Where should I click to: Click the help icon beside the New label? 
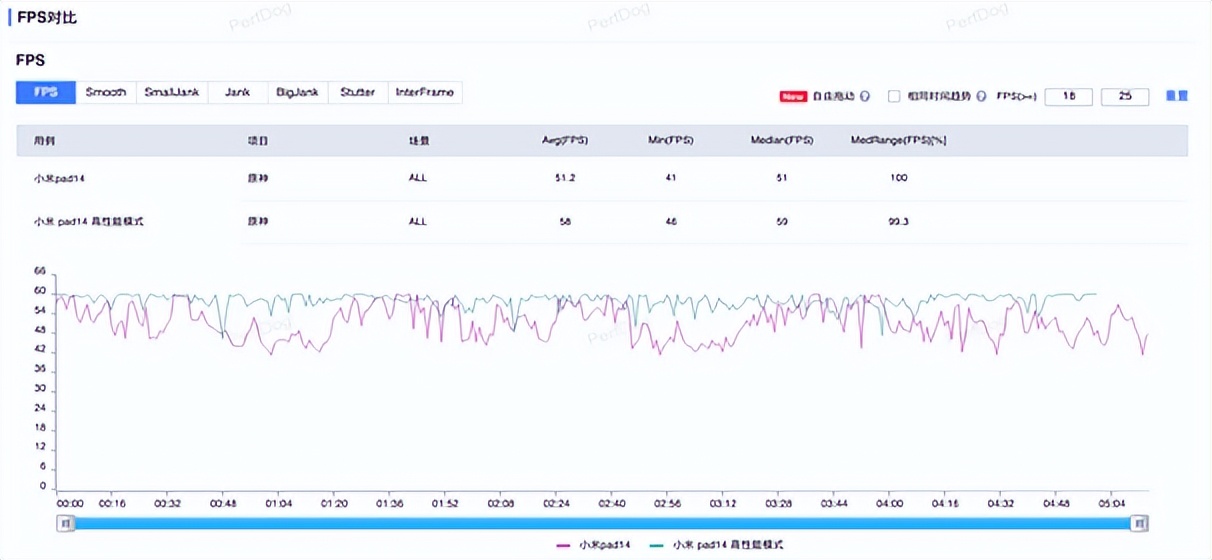(x=865, y=97)
